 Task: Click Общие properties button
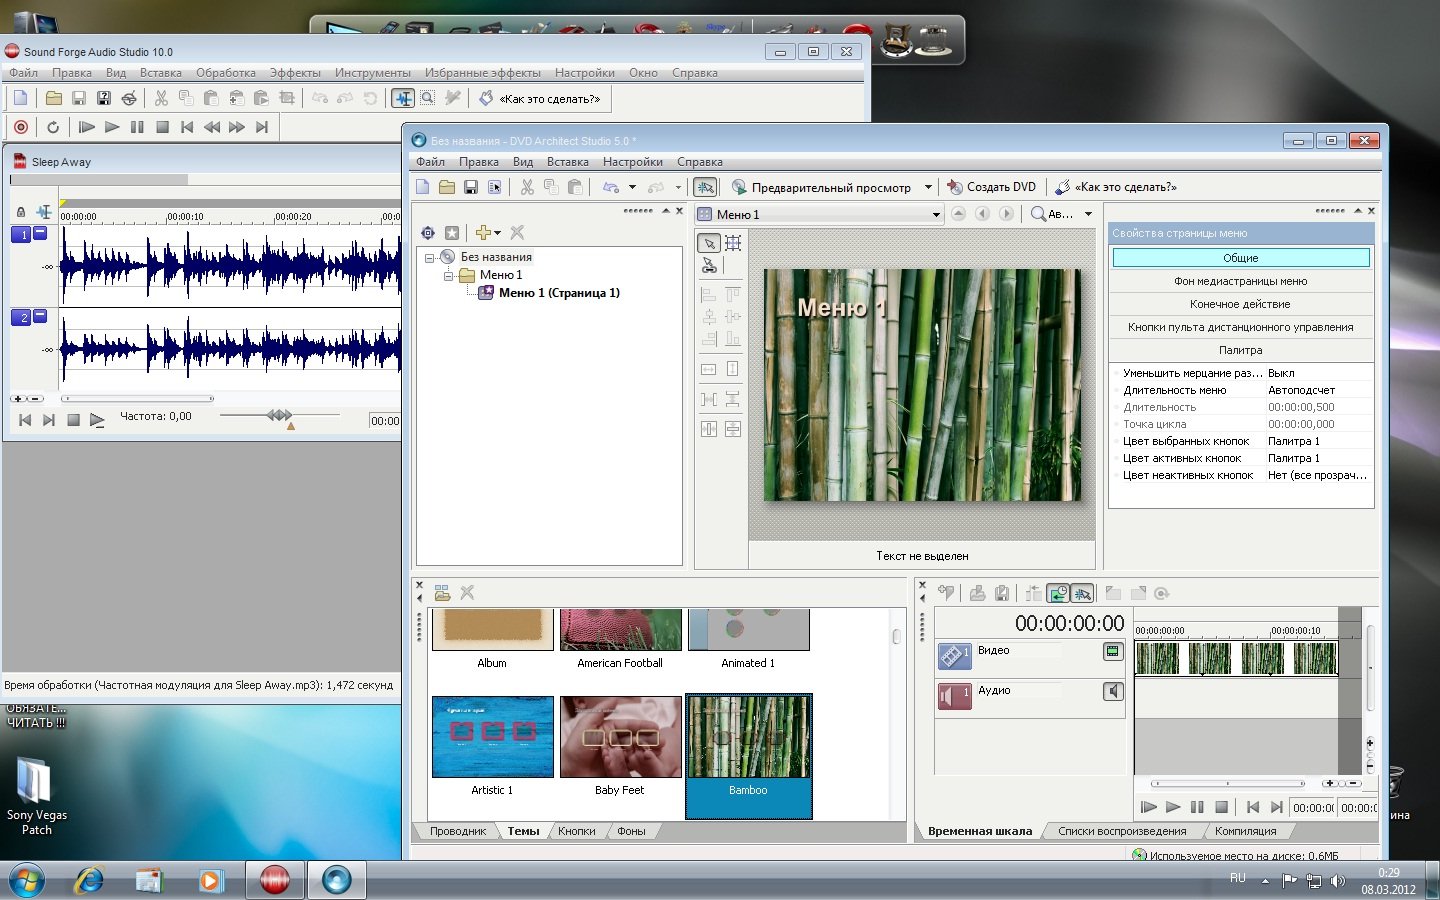(1241, 258)
